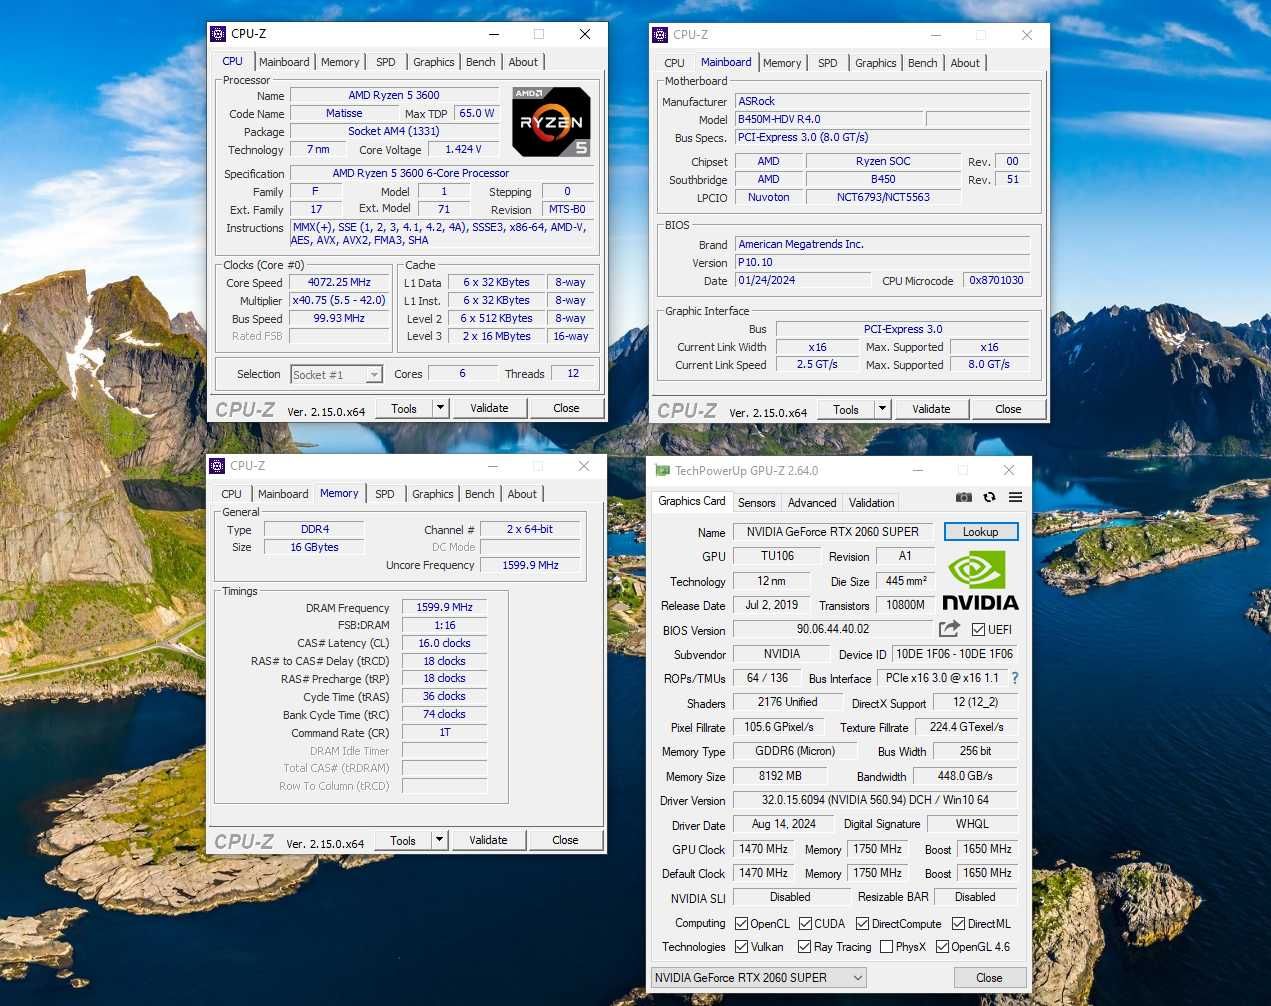Screen dimensions: 1271x1006
Task: Click GPU-Z app icon in title bar
Action: point(662,470)
